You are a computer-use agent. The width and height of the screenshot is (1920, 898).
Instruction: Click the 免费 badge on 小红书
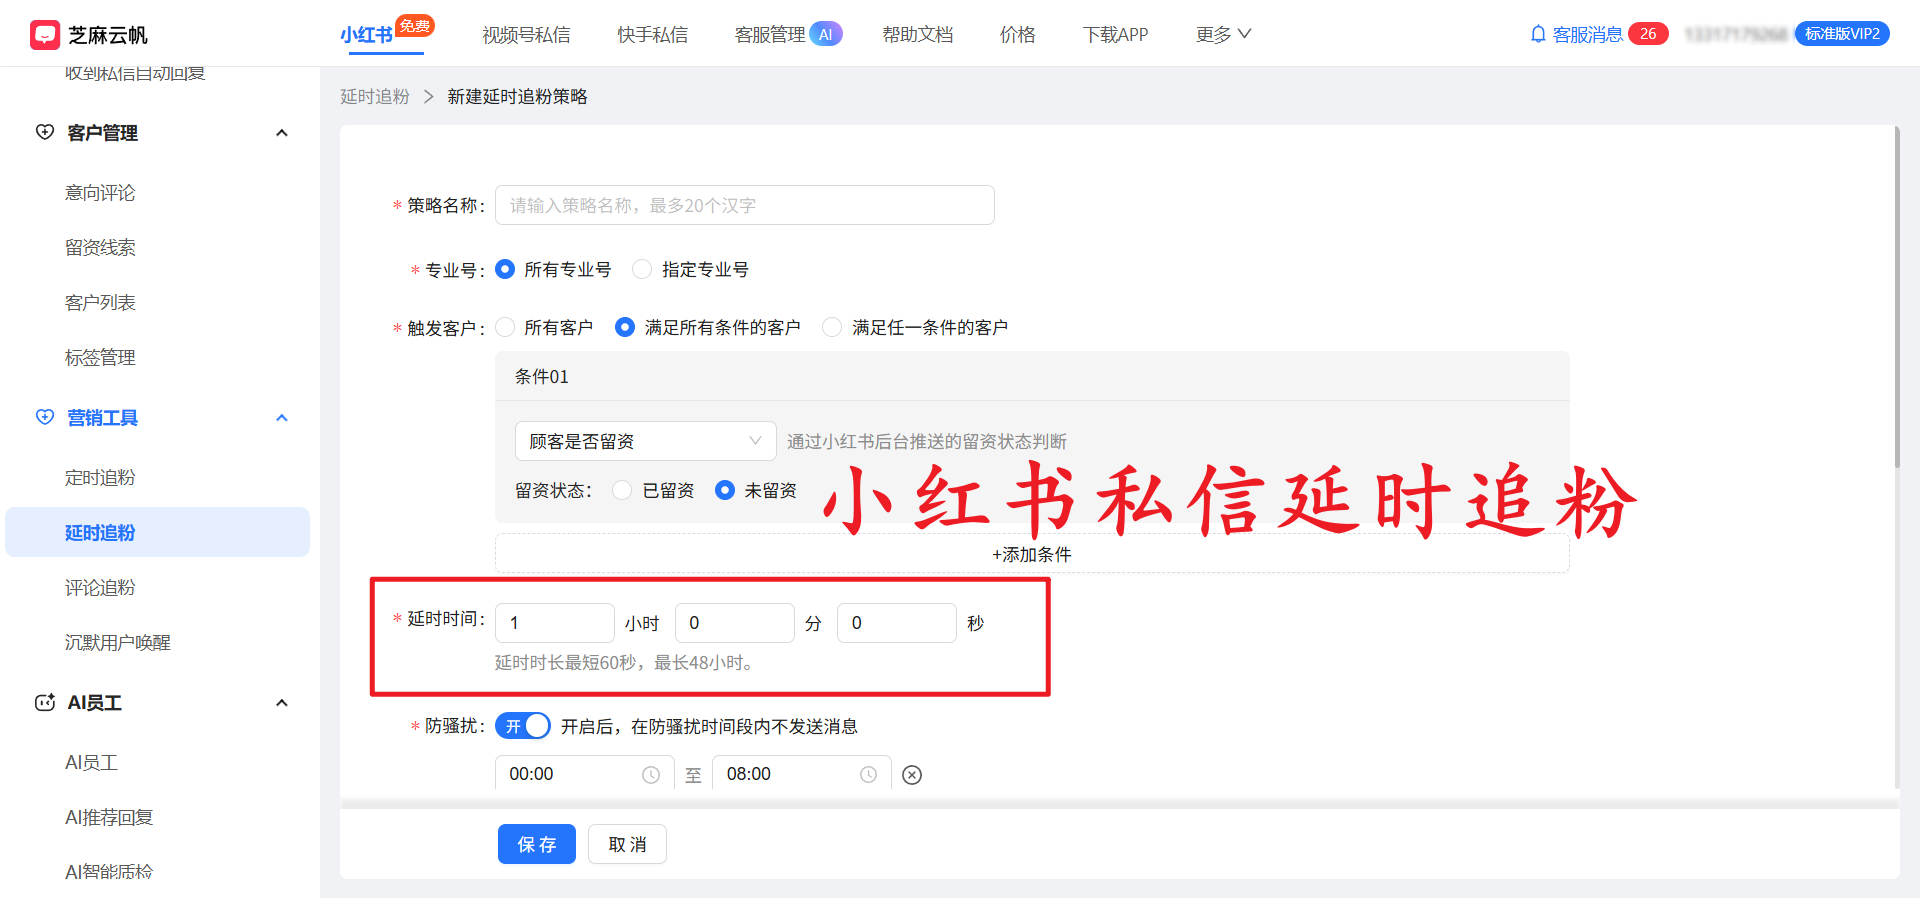click(415, 26)
